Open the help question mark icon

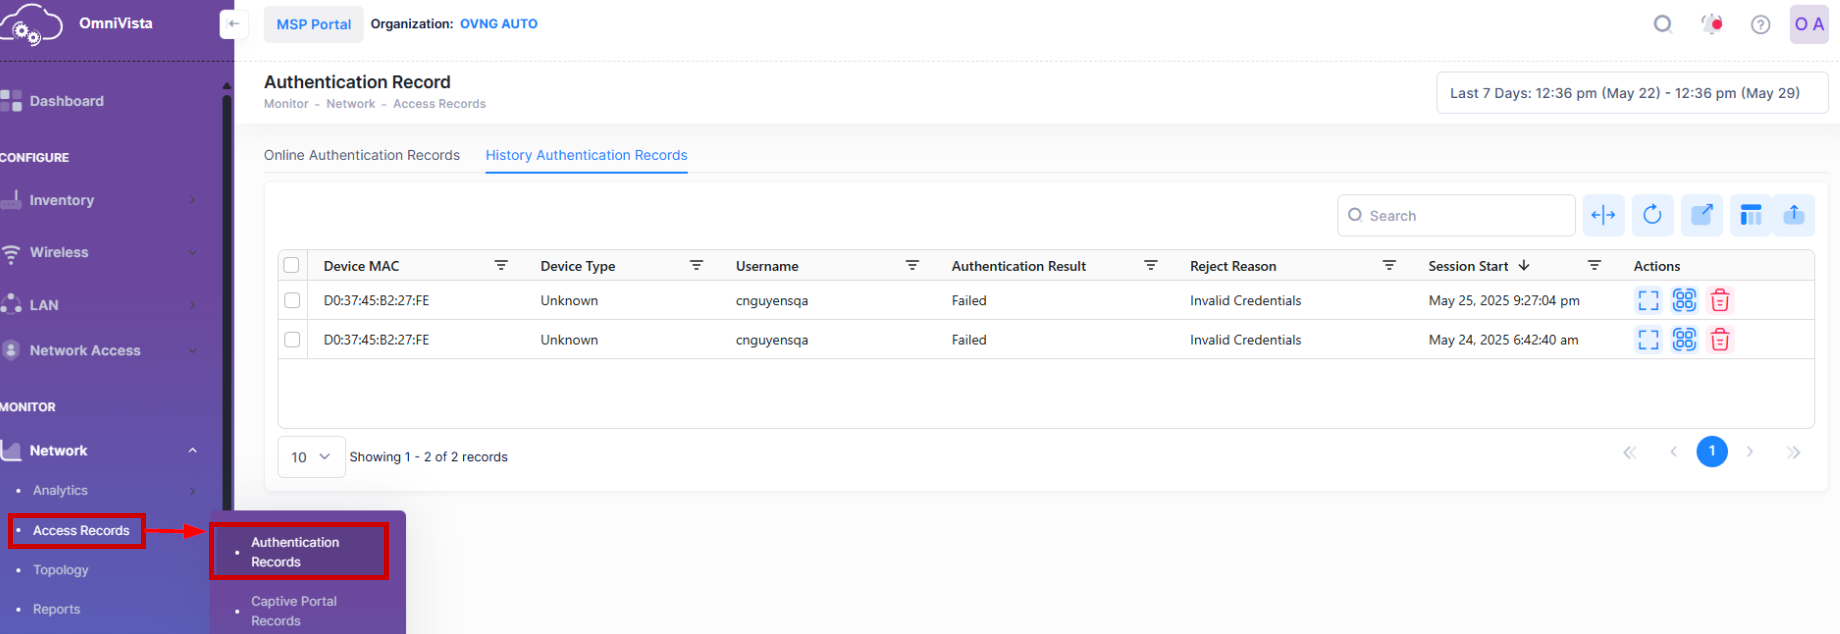tap(1760, 24)
